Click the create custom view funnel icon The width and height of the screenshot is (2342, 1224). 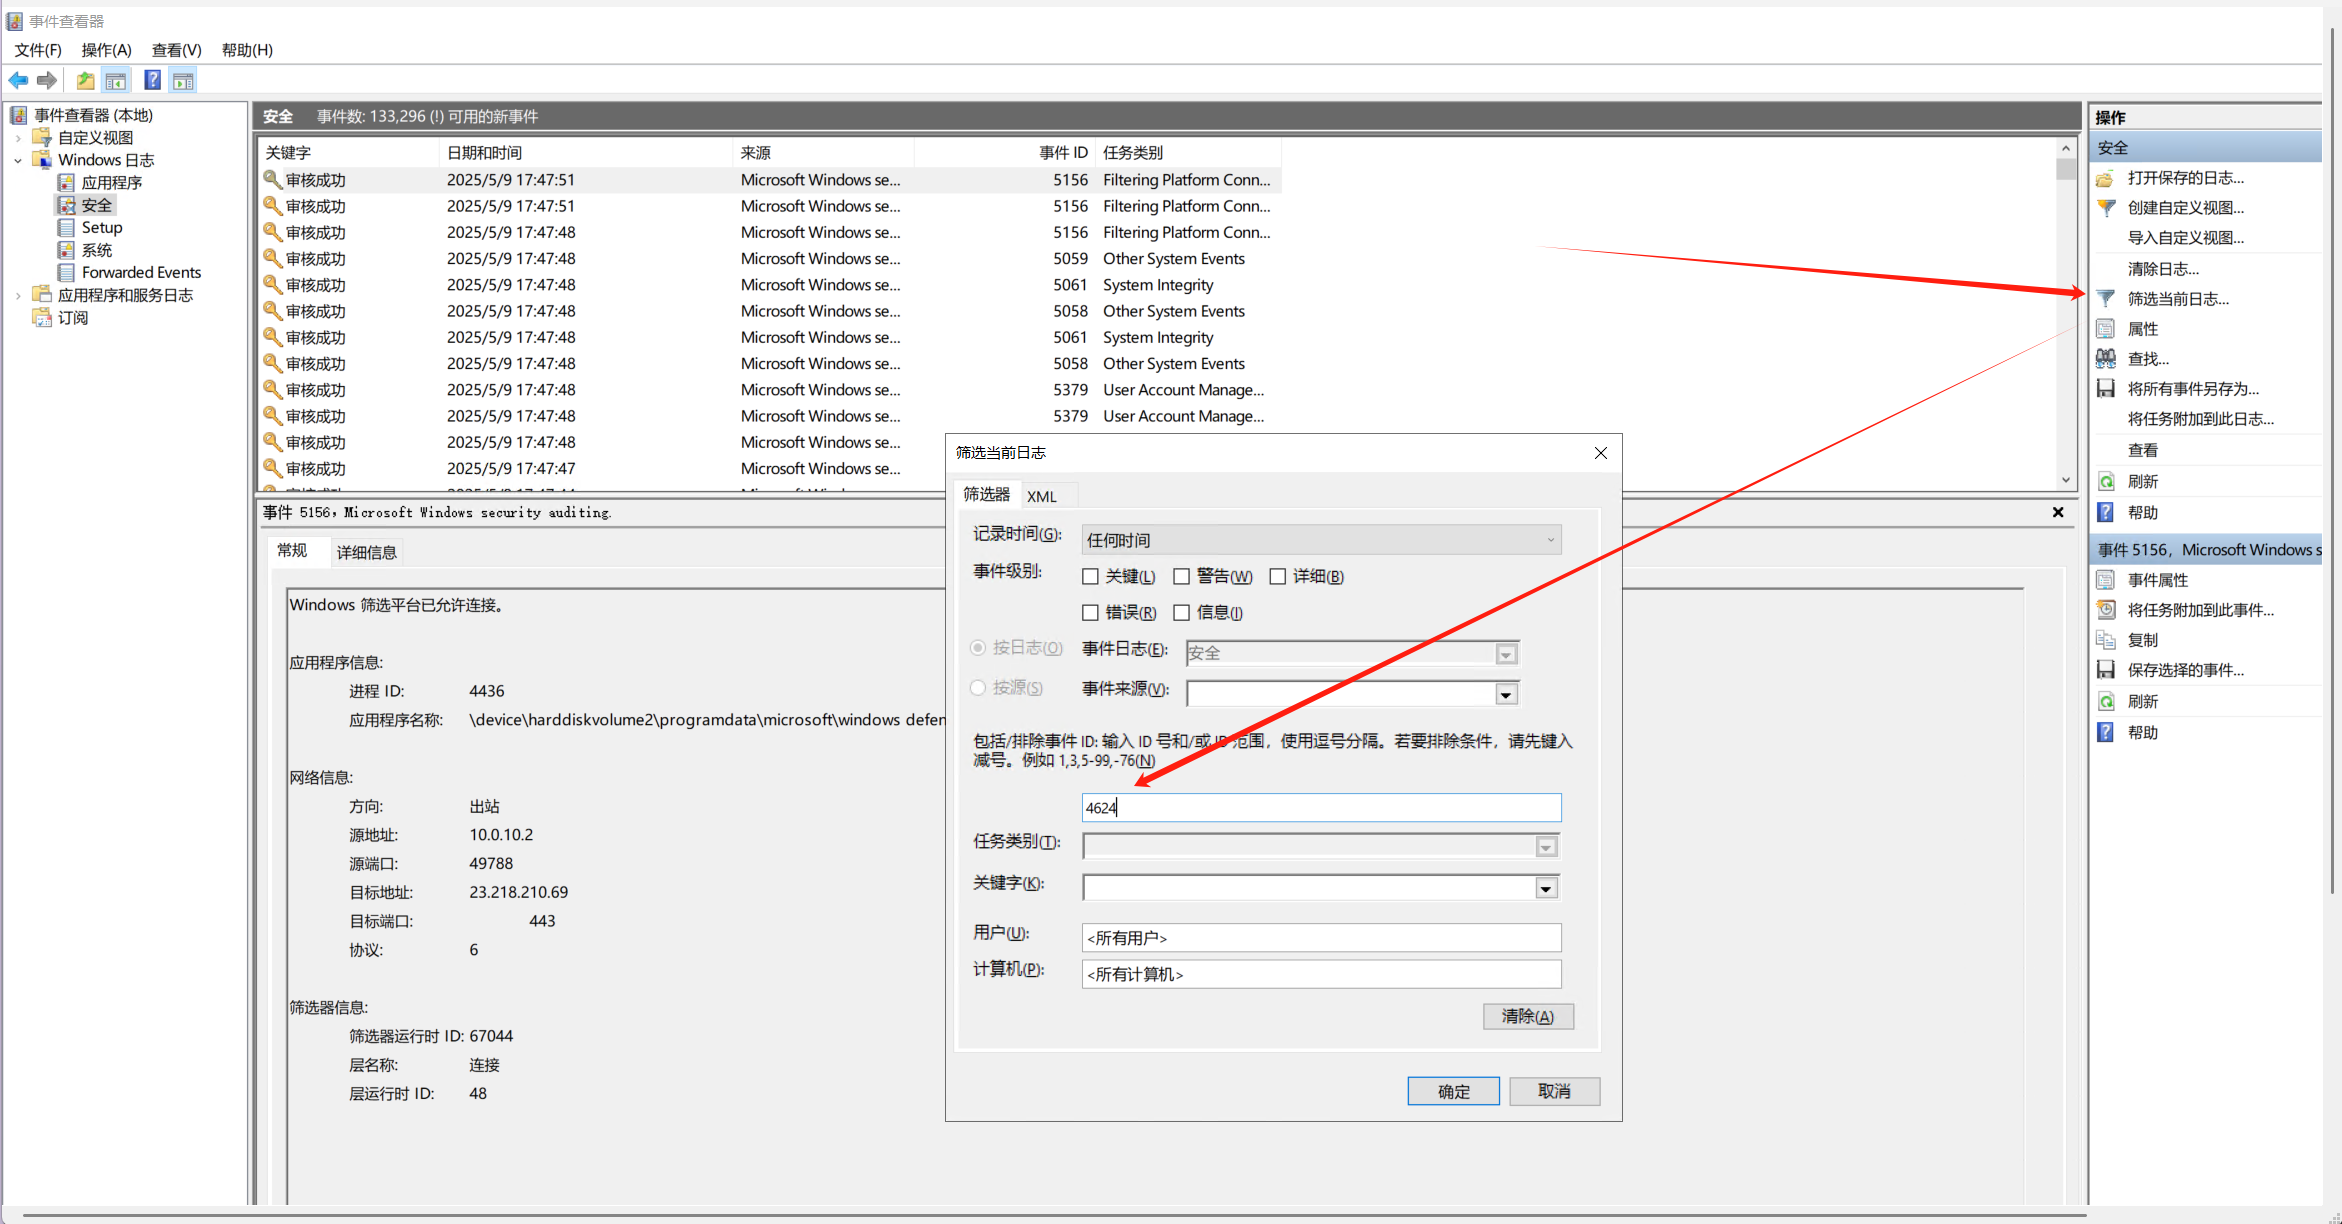2106,208
